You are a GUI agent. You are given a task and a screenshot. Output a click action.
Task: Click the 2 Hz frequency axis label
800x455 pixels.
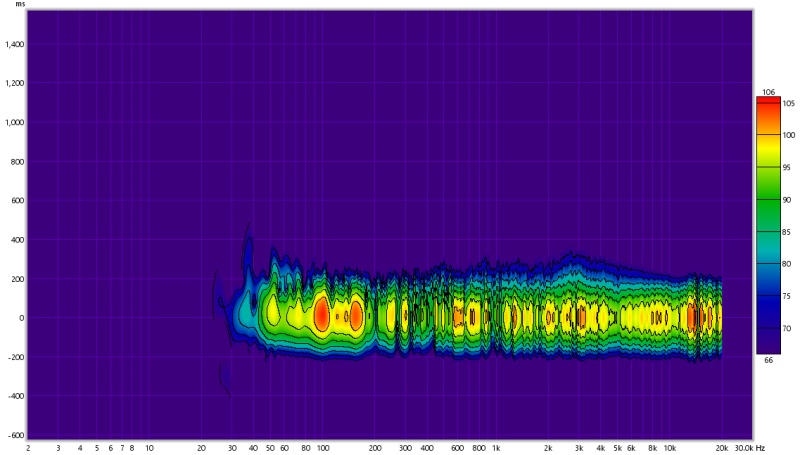click(x=28, y=448)
